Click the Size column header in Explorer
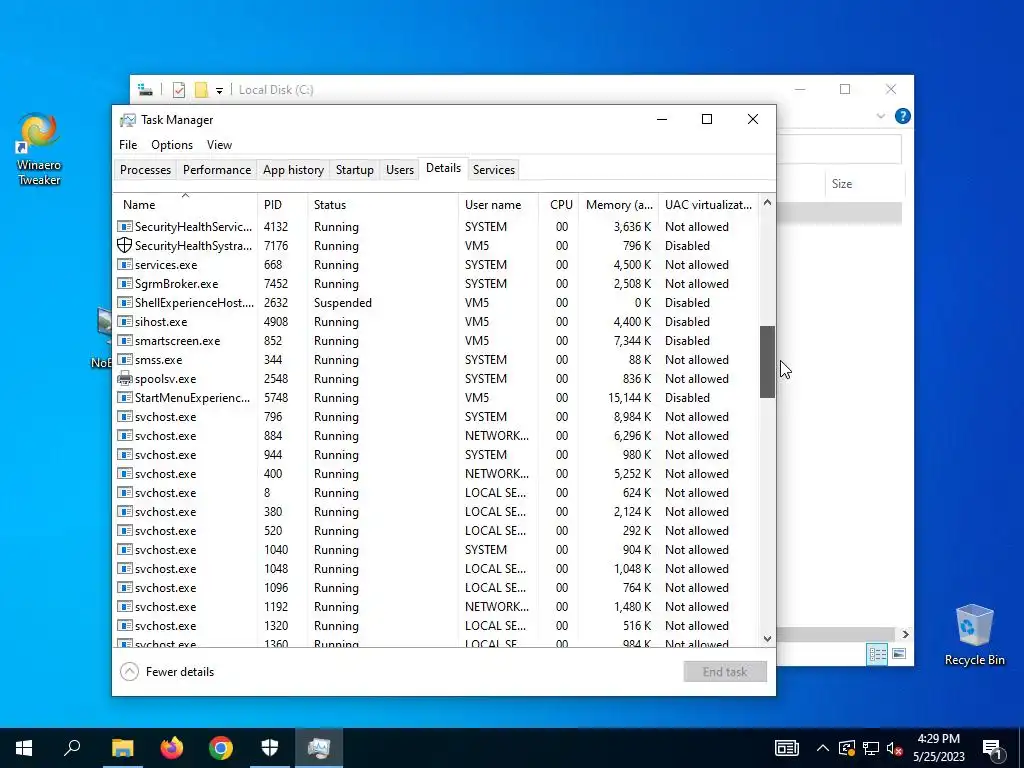This screenshot has height=768, width=1024. click(863, 184)
